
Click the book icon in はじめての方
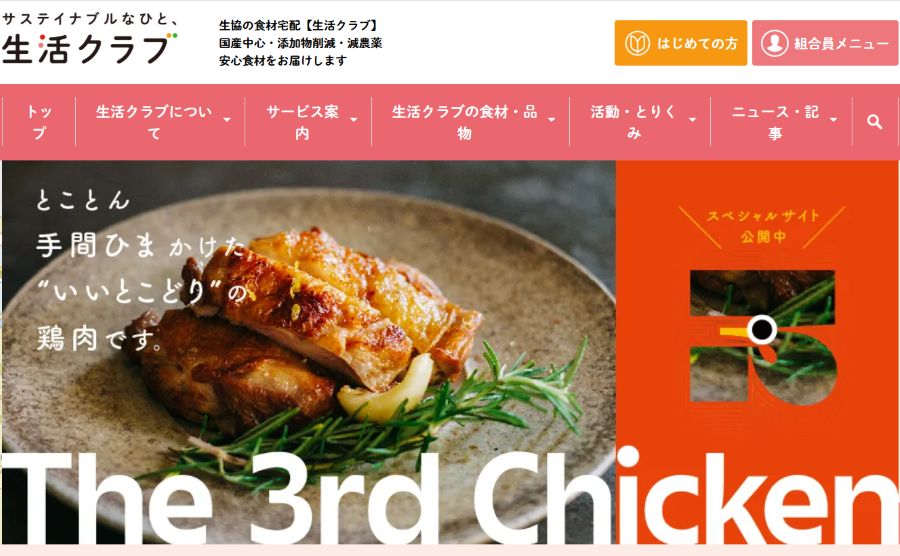coord(637,44)
